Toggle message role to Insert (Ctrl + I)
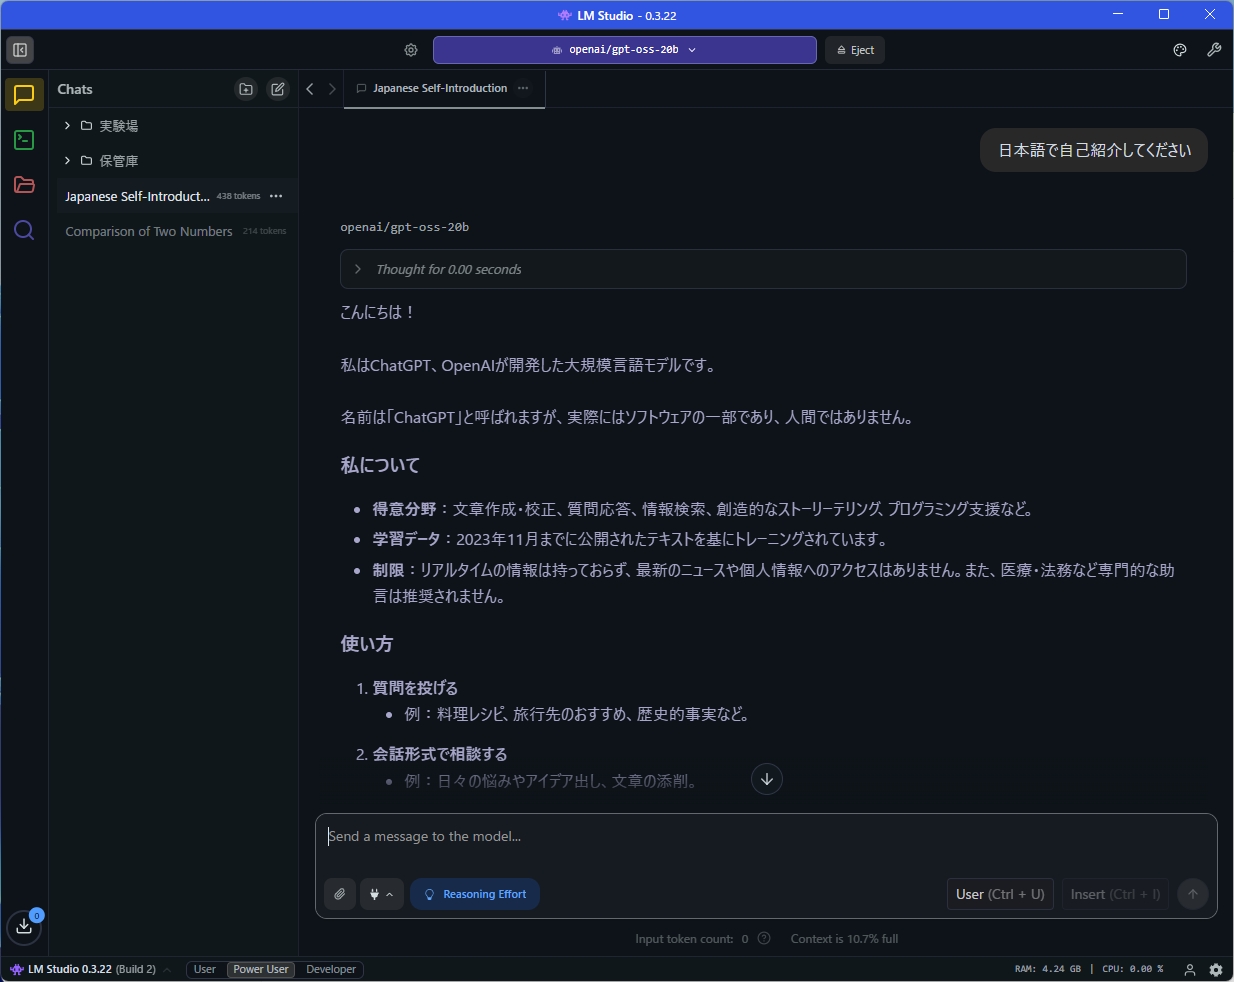The image size is (1234, 982). click(x=1113, y=894)
